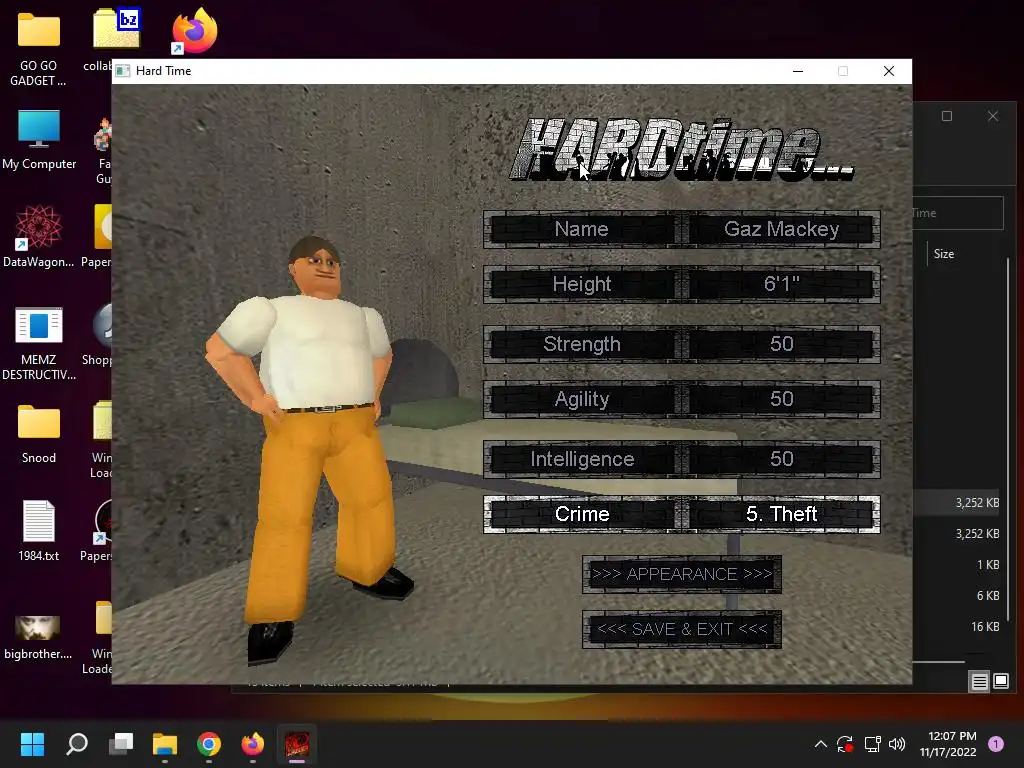This screenshot has width=1024, height=768.
Task: Adjust the 6'1" height value
Action: click(781, 284)
